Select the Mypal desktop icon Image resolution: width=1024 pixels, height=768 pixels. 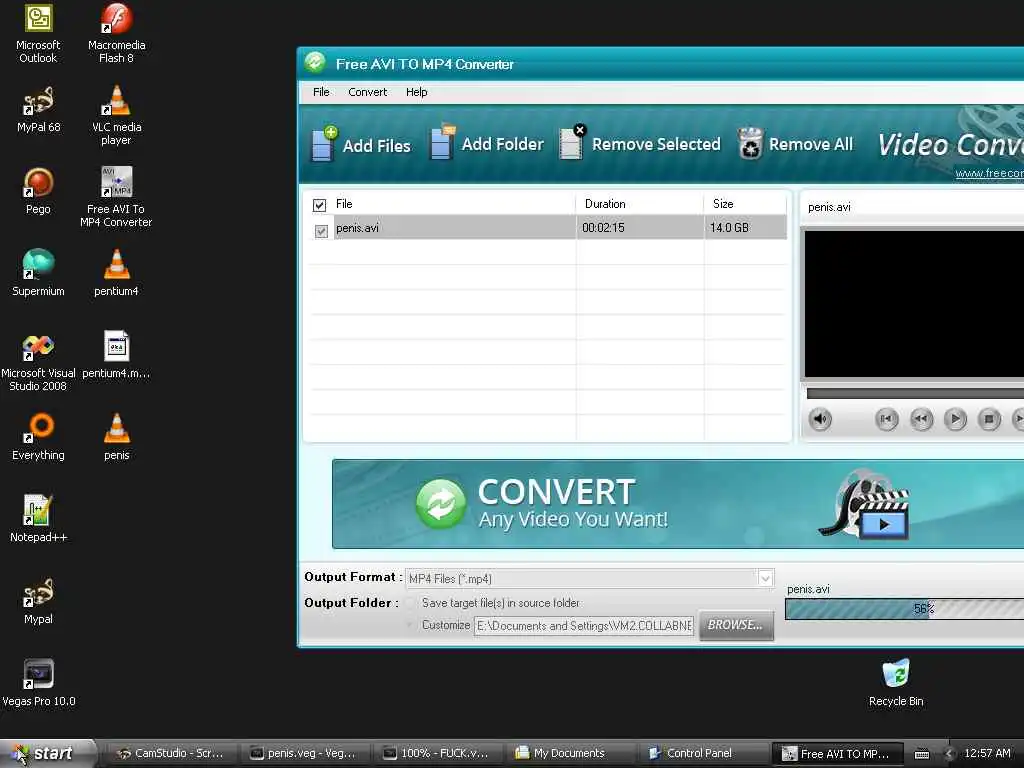[x=38, y=601]
